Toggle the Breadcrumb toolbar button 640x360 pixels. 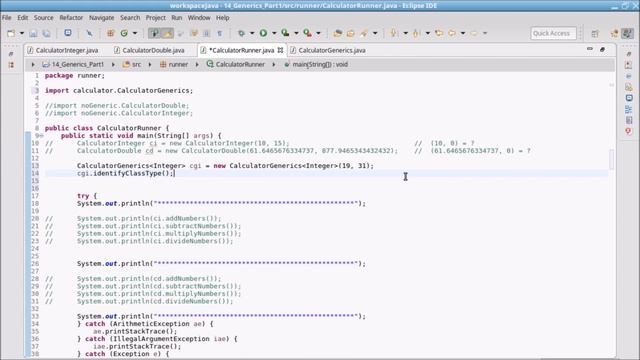tap(154, 33)
